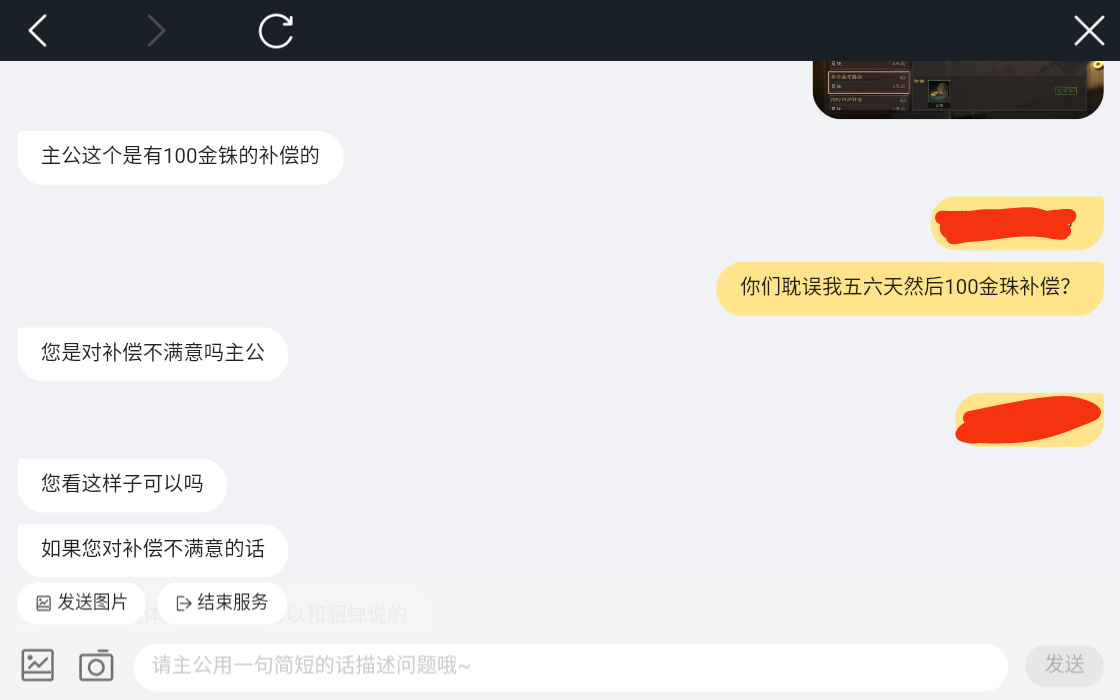
Task: Click the exit icon inside 结束服务
Action: (x=184, y=604)
